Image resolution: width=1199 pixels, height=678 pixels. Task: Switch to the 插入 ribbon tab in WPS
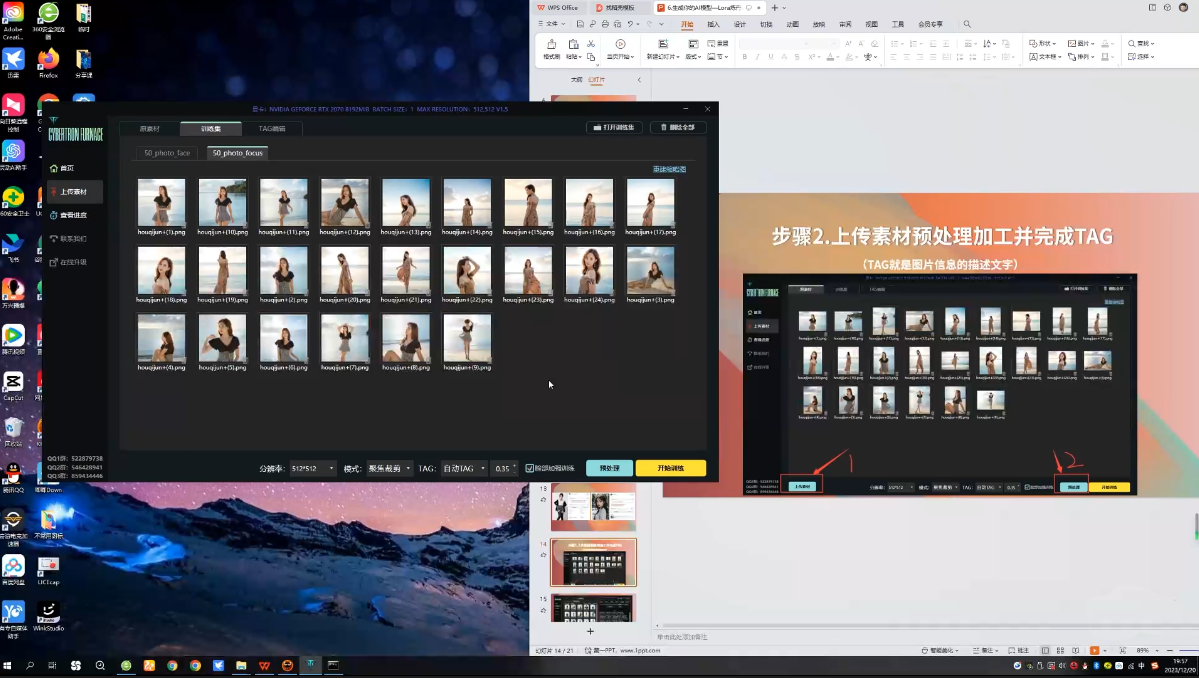click(713, 24)
